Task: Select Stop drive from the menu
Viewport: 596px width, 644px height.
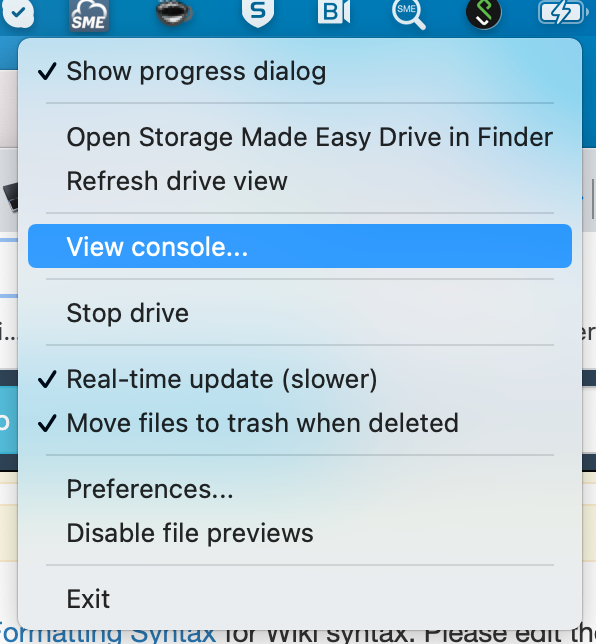Action: coord(300,313)
